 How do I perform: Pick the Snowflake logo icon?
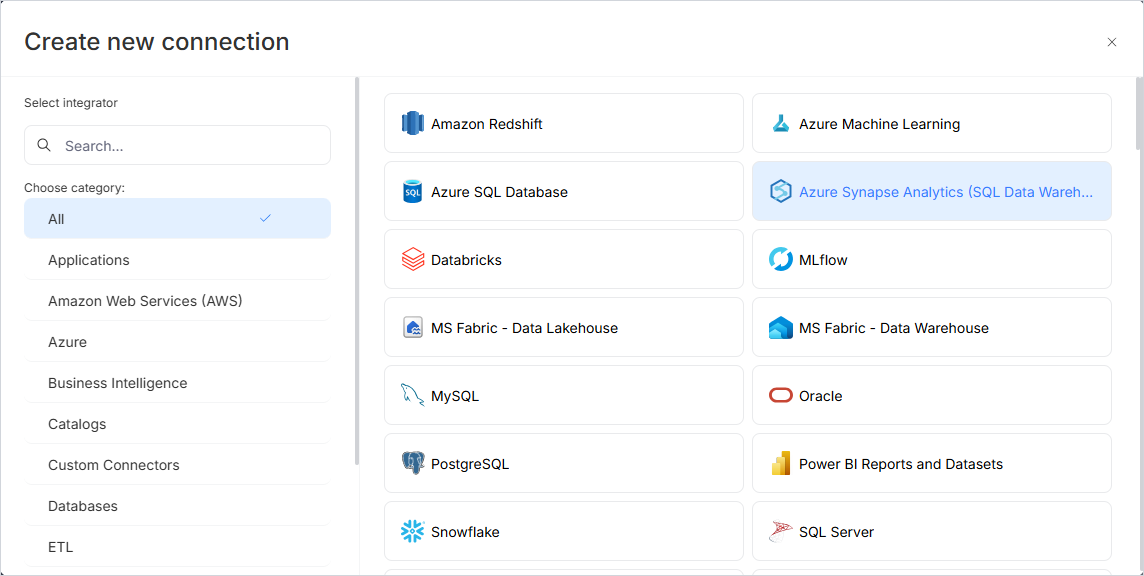pos(412,532)
